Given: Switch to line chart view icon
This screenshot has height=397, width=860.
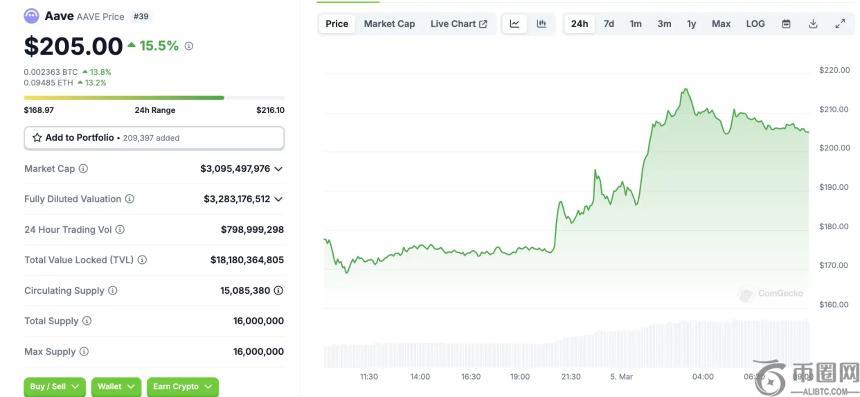Looking at the screenshot, I should click(x=514, y=24).
